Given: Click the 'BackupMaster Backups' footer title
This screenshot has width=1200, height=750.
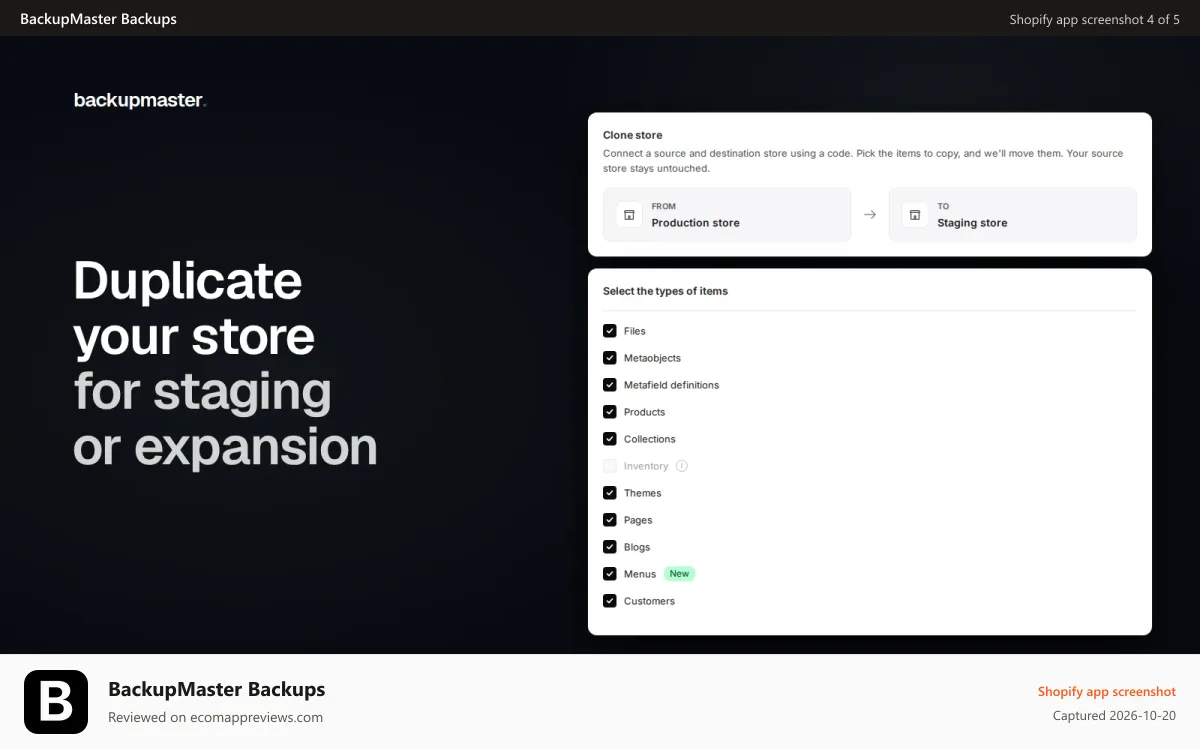Looking at the screenshot, I should (x=216, y=689).
